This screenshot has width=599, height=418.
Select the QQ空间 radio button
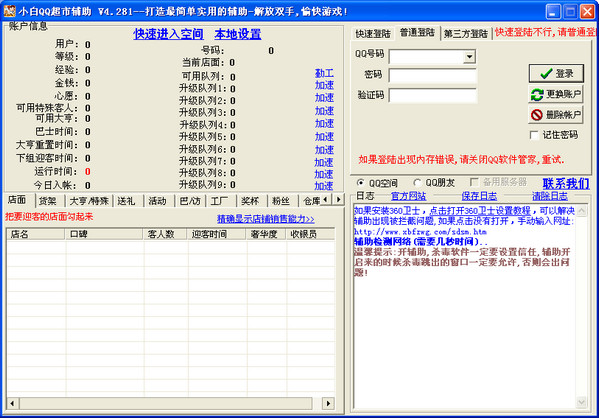point(360,183)
